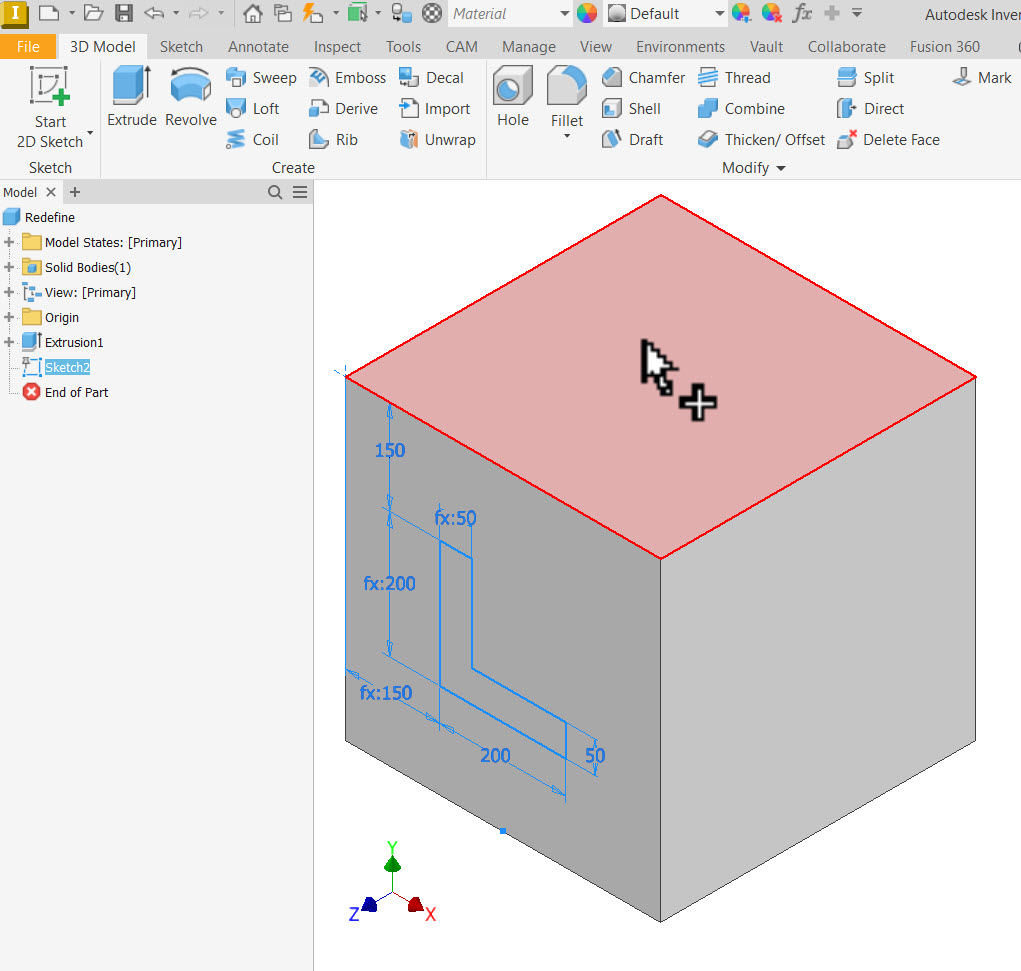Click the color wheel appearance swatch
This screenshot has width=1021, height=971.
[x=587, y=14]
